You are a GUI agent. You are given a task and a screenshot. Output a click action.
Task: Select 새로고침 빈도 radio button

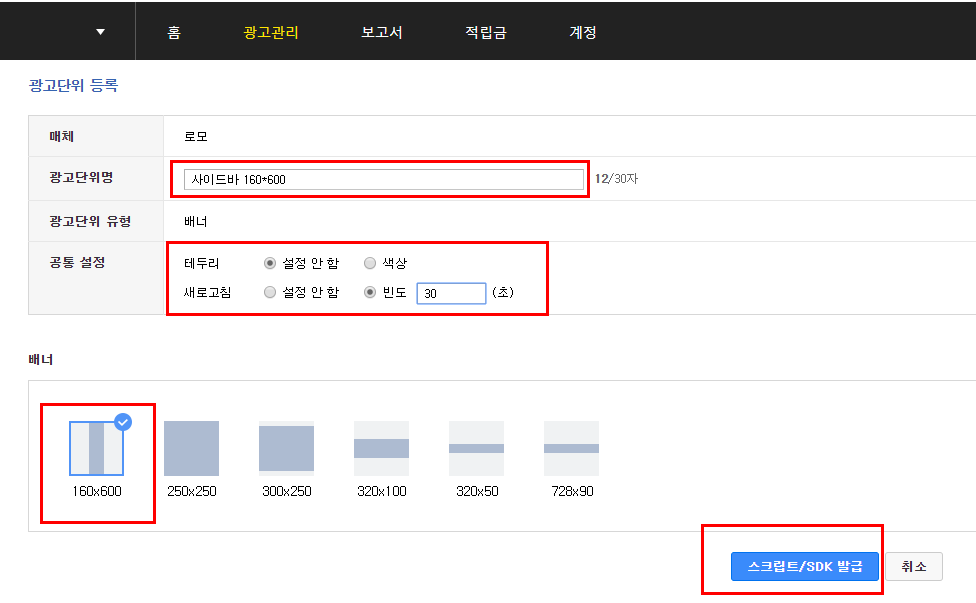[x=370, y=292]
